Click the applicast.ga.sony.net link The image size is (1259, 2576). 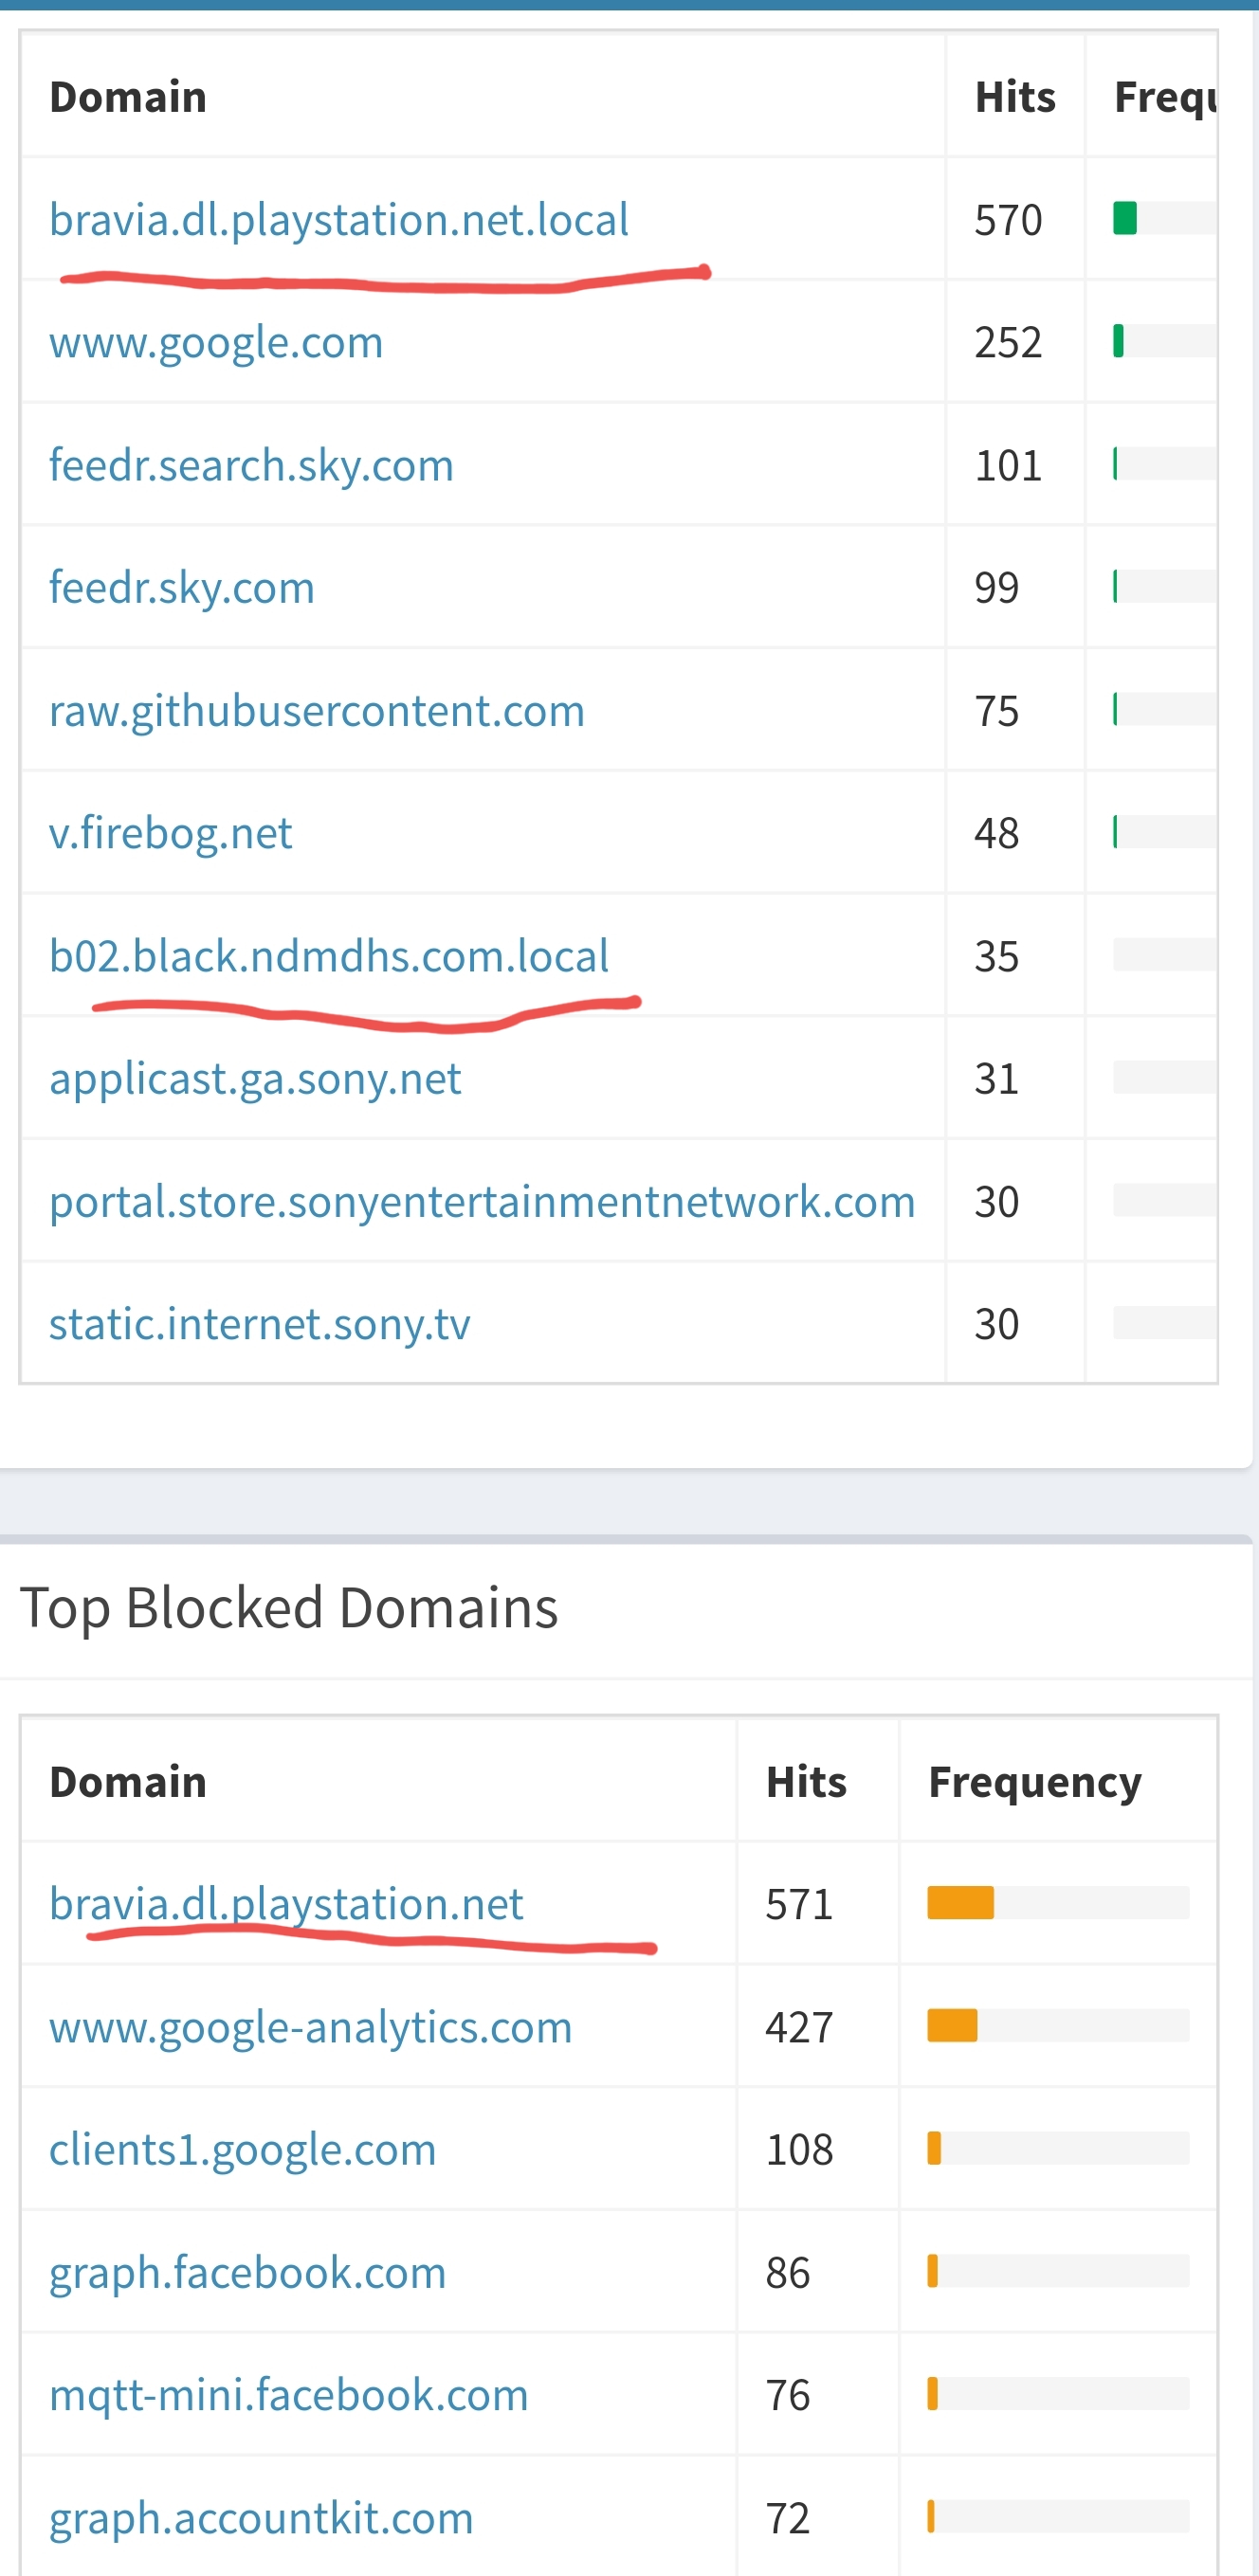[256, 1079]
